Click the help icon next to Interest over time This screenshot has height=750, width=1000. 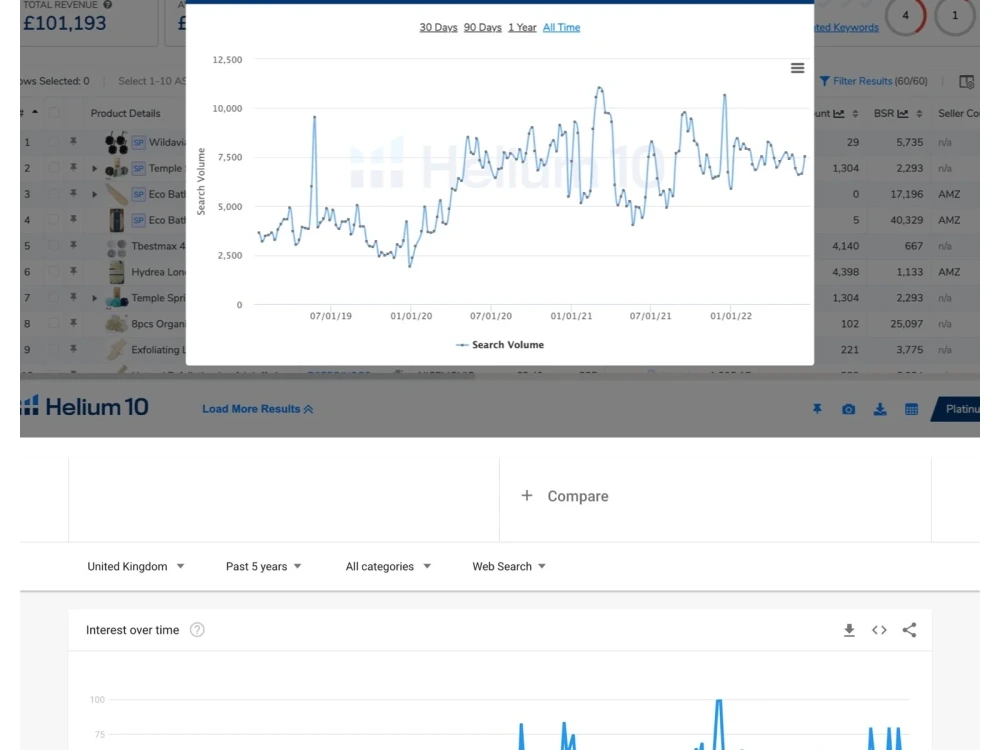[197, 630]
